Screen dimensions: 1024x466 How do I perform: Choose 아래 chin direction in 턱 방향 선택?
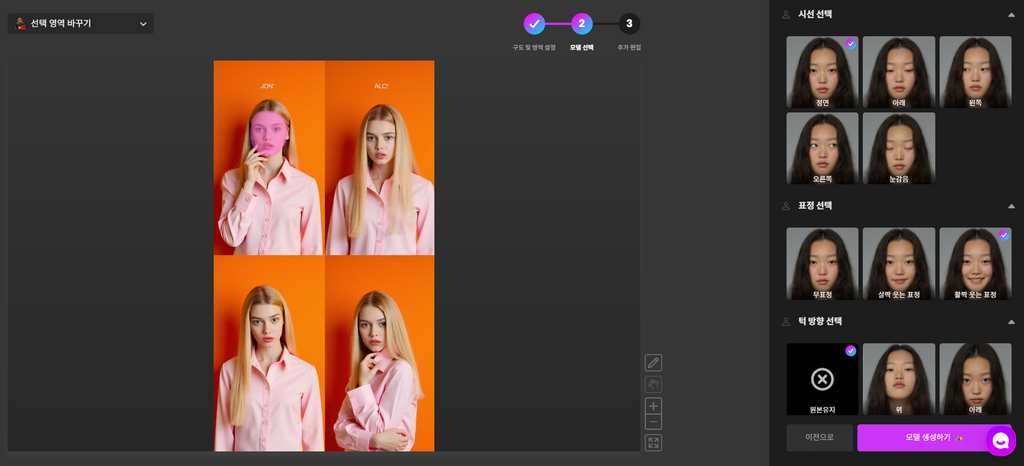[x=975, y=379]
